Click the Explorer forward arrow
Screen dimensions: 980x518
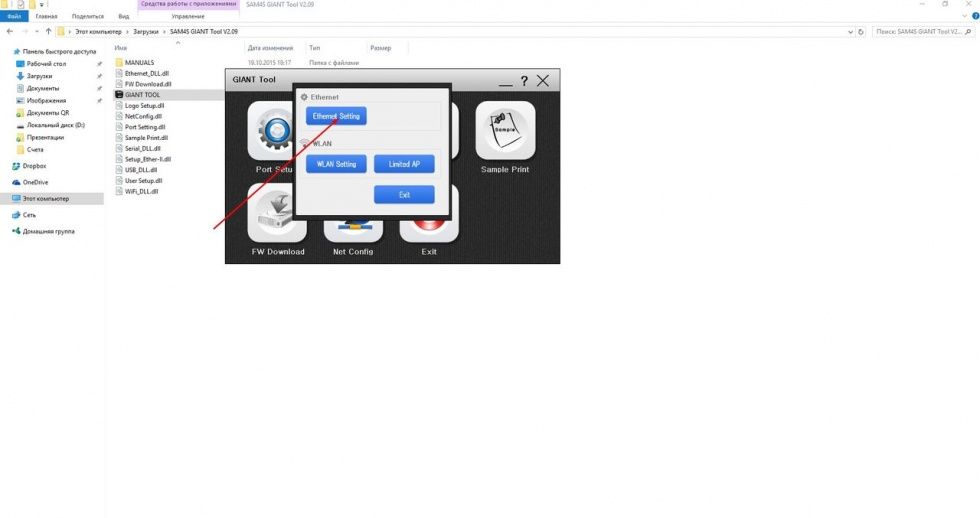pyautogui.click(x=25, y=31)
